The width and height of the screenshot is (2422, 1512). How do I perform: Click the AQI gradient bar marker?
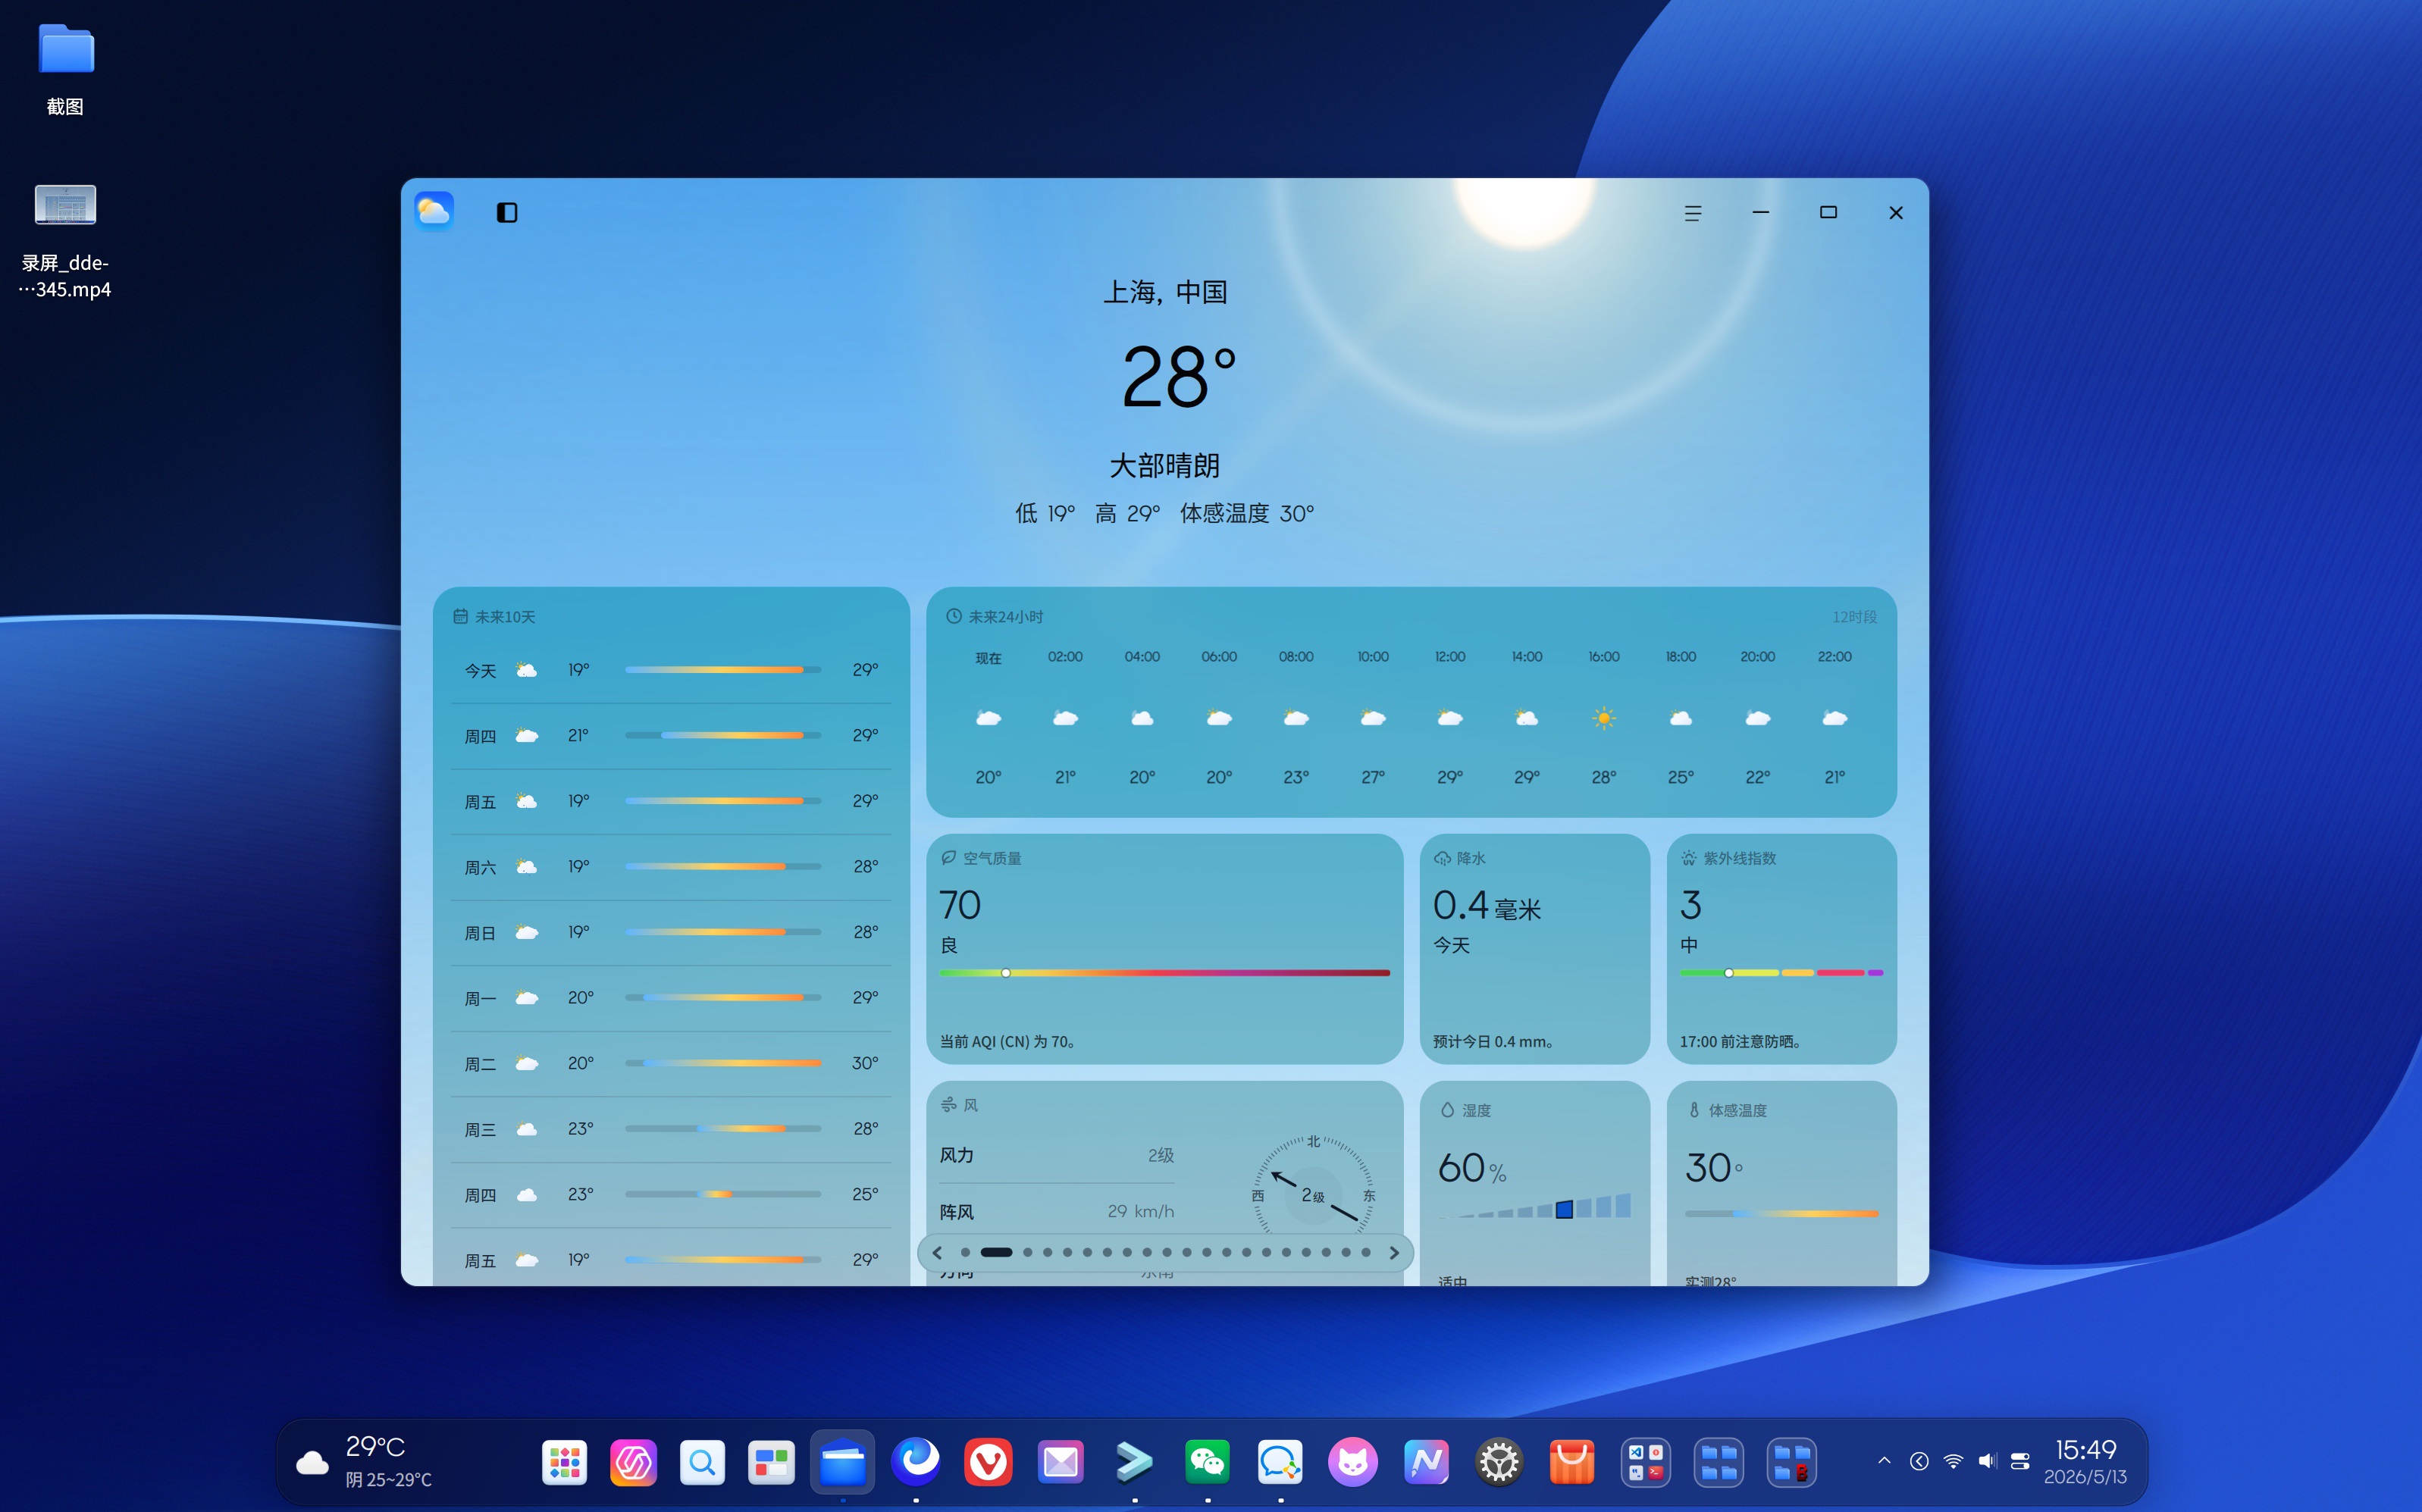pyautogui.click(x=1006, y=973)
